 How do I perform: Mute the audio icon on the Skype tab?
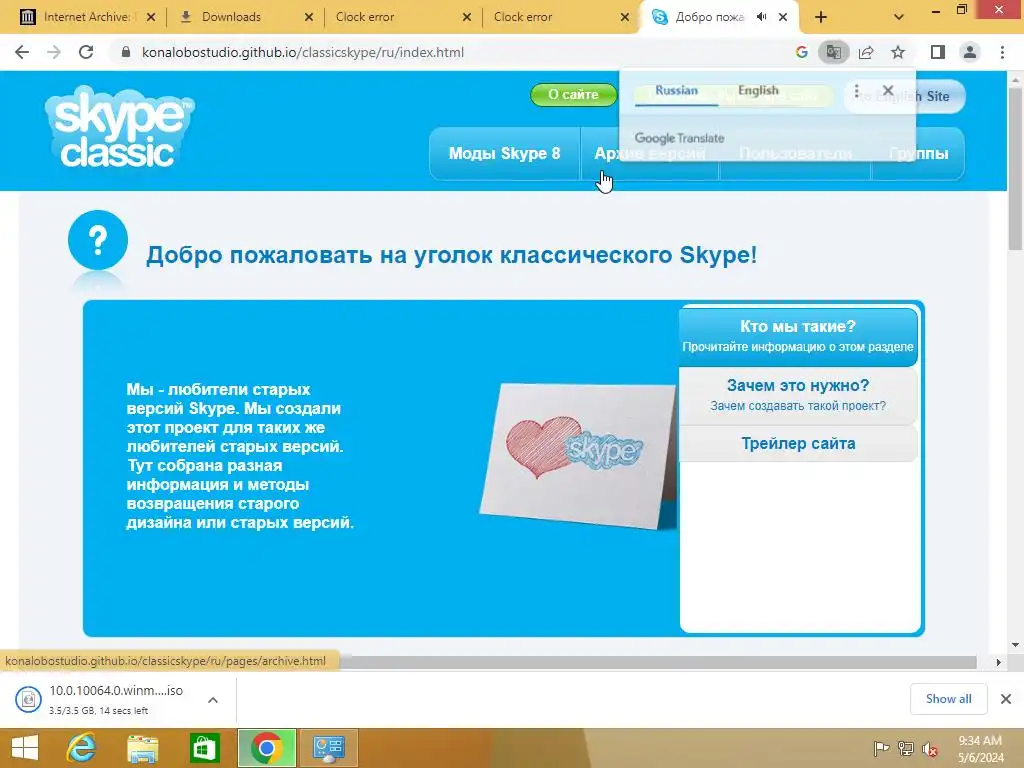pyautogui.click(x=761, y=17)
